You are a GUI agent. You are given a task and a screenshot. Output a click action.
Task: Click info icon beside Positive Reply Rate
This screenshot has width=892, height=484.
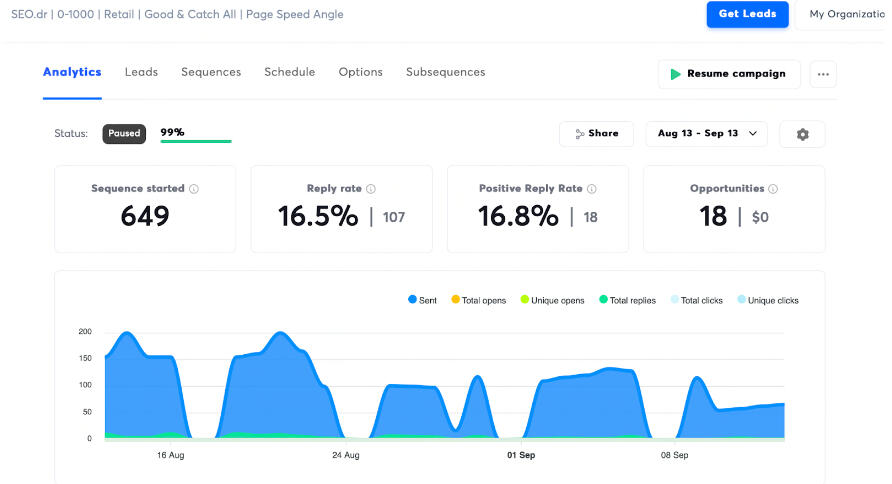[x=593, y=188]
